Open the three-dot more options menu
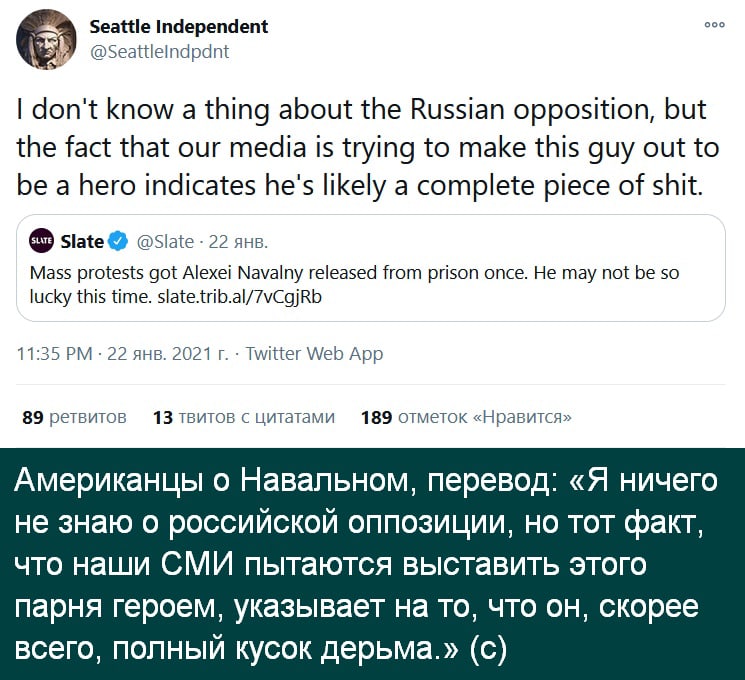This screenshot has width=745, height=680. pos(713,26)
